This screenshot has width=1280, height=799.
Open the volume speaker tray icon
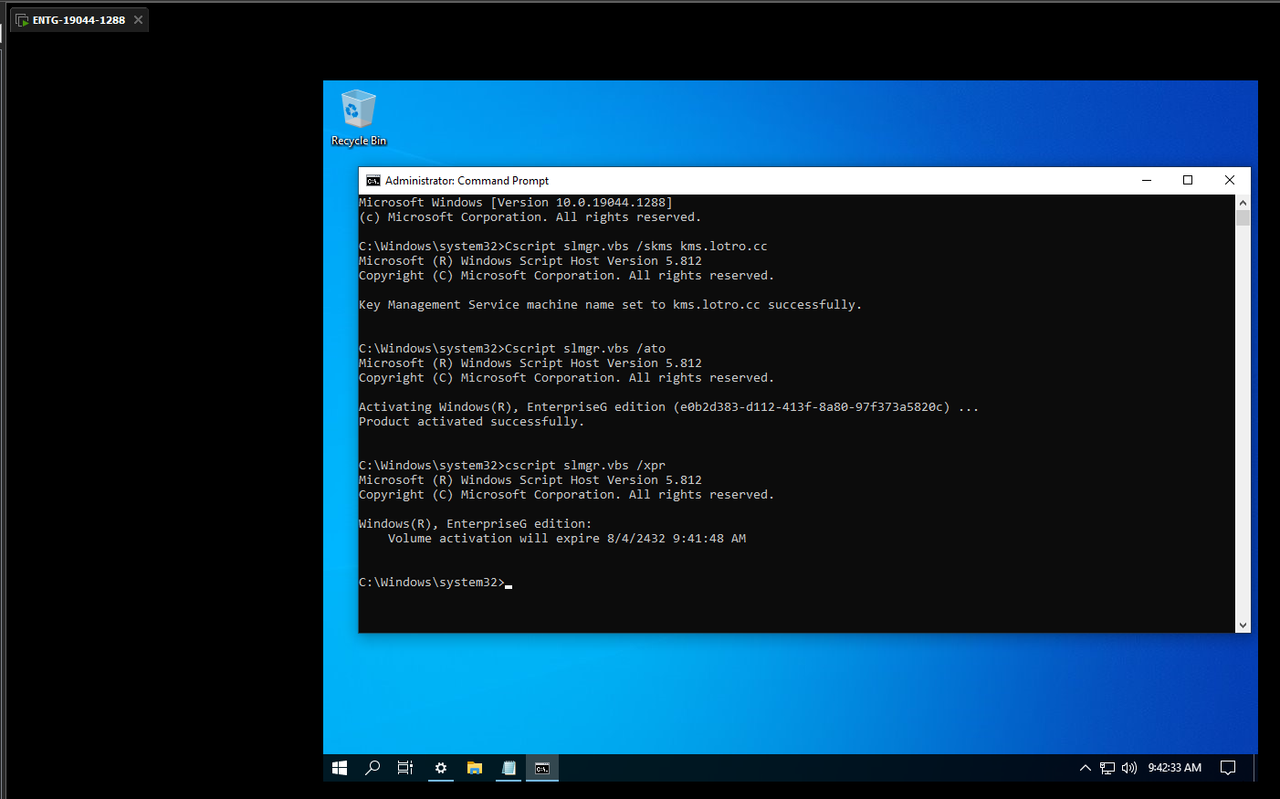click(1129, 768)
